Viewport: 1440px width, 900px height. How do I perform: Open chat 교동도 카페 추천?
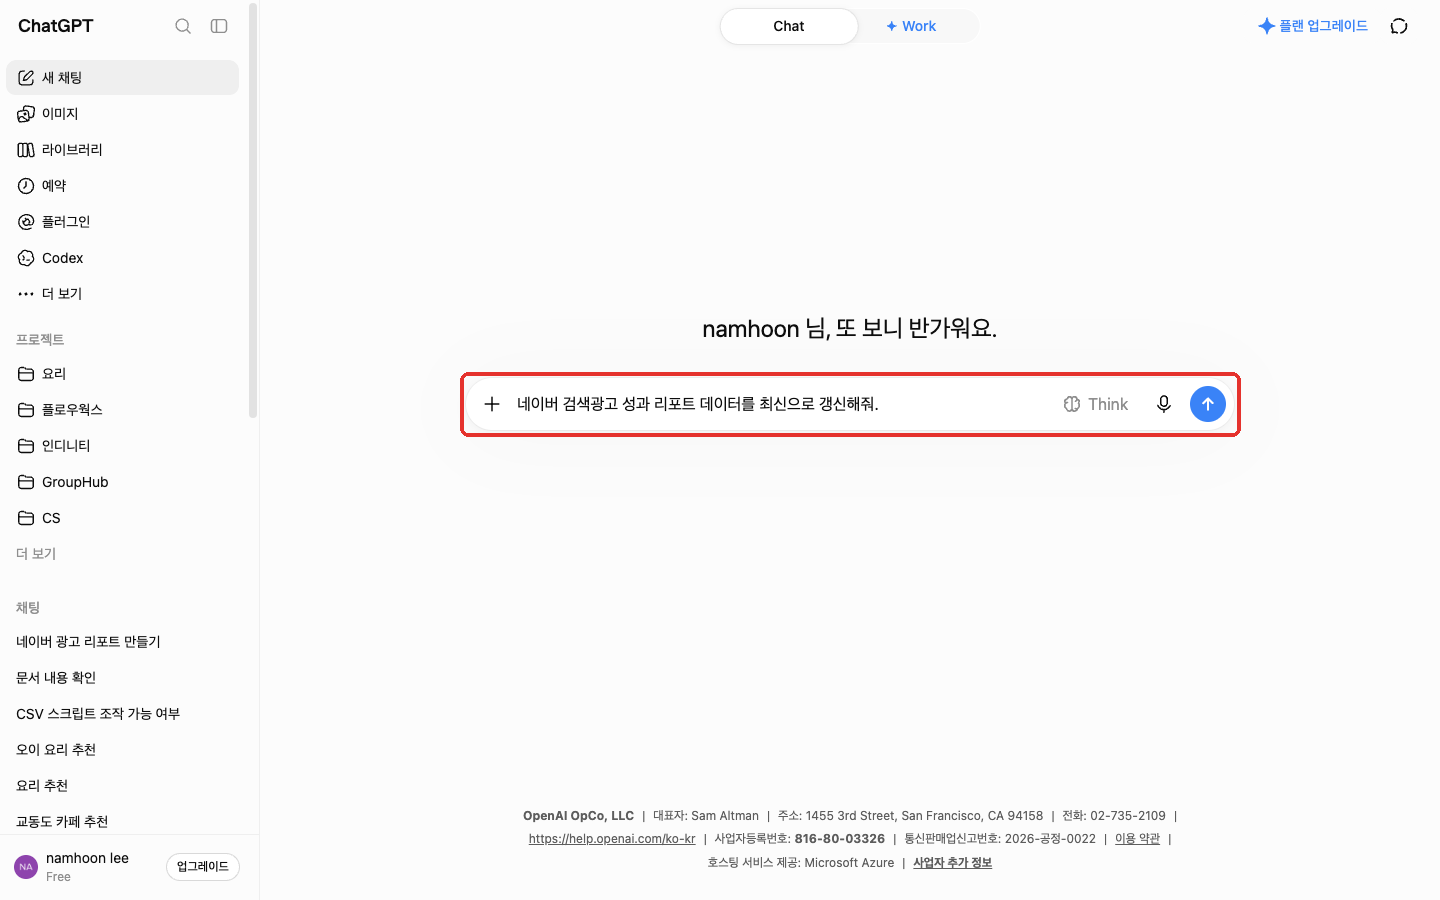(122, 822)
